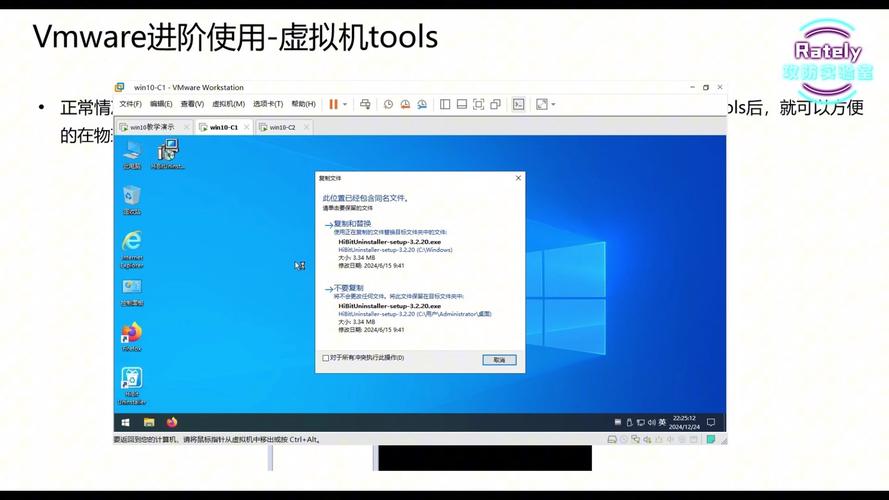Select the Control Panel desktop icon

[132, 293]
